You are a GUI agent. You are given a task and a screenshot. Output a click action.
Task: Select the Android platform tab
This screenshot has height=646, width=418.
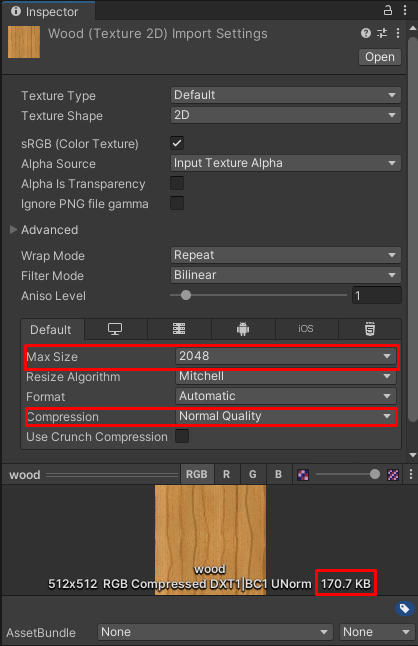[x=243, y=329]
